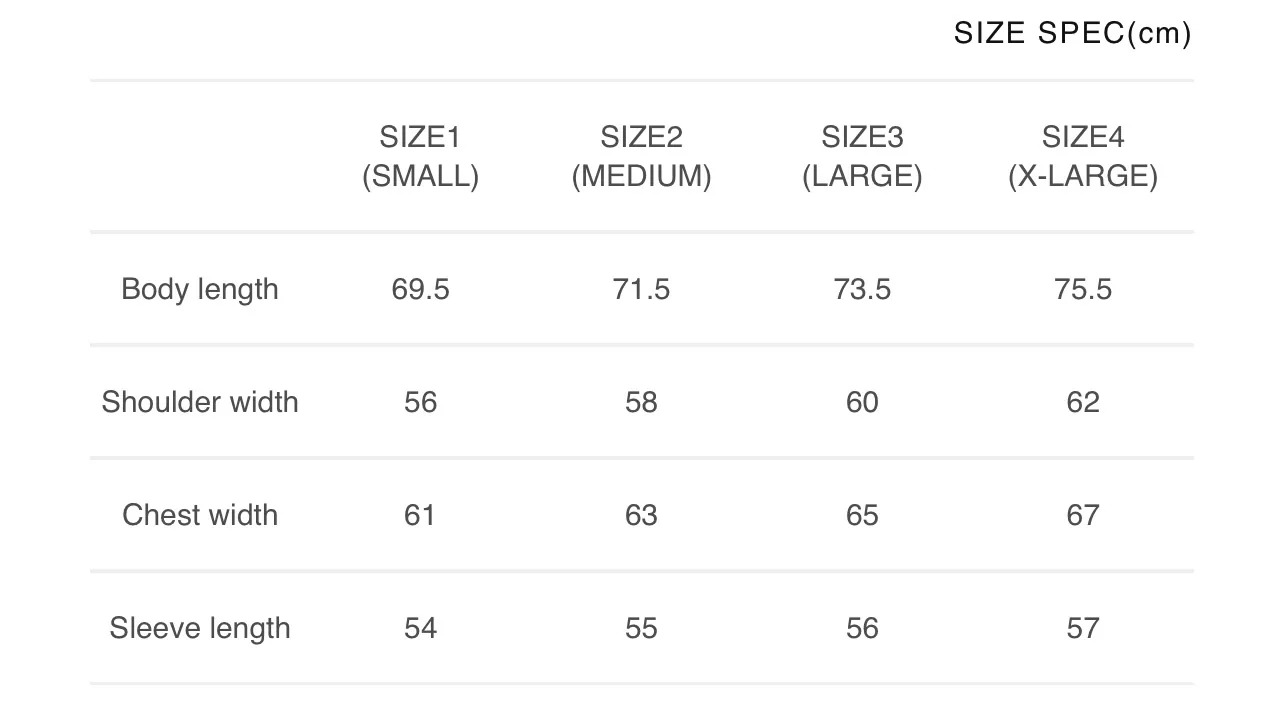Select the SIZE1 (SMALL) column header
Image resolution: width=1284 pixels, height=701 pixels.
[x=420, y=156]
